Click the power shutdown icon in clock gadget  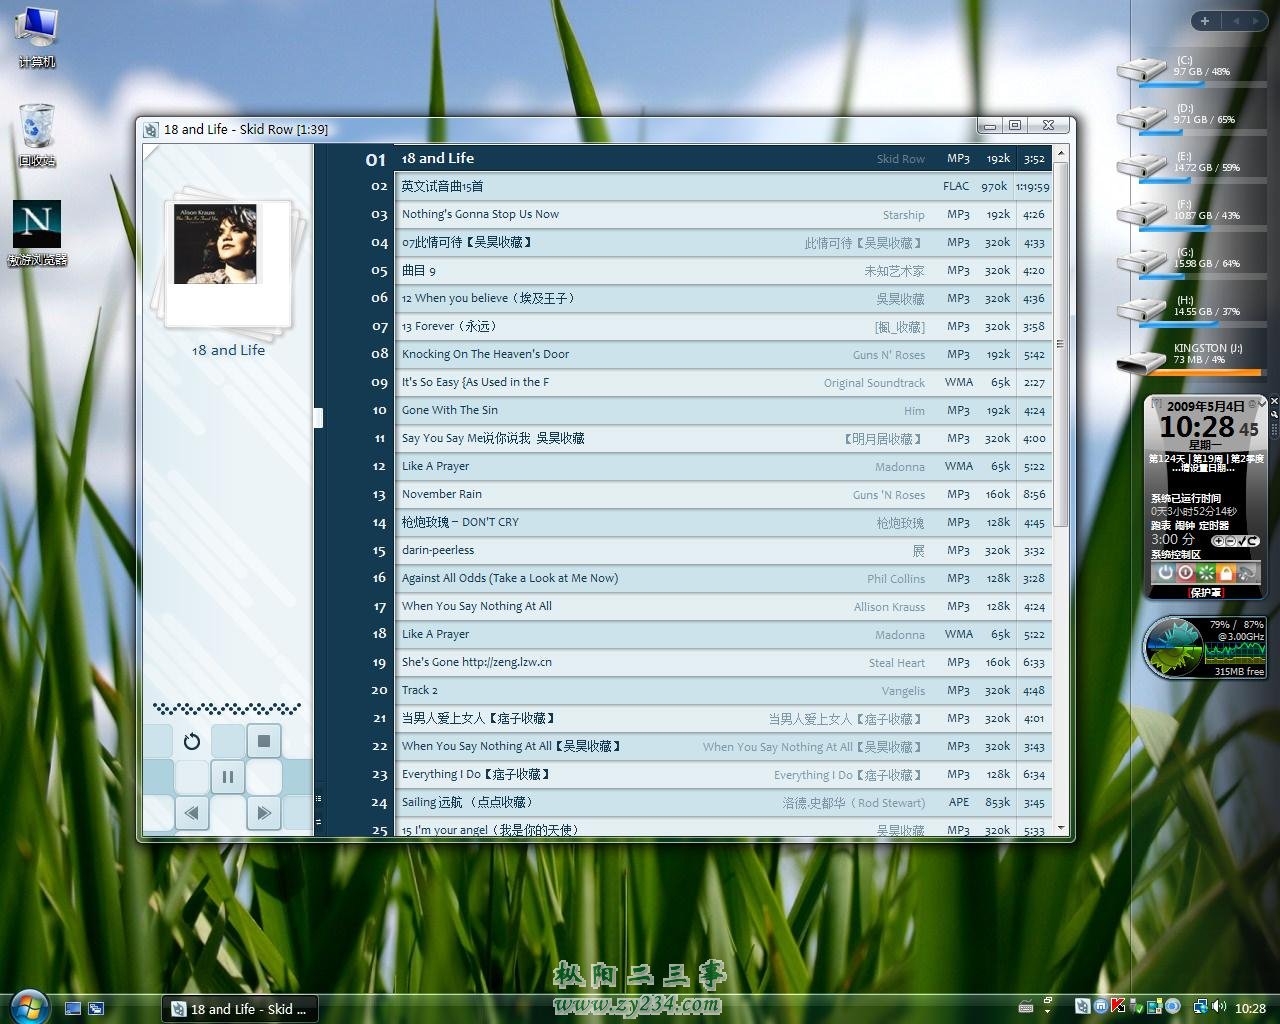tap(1164, 573)
